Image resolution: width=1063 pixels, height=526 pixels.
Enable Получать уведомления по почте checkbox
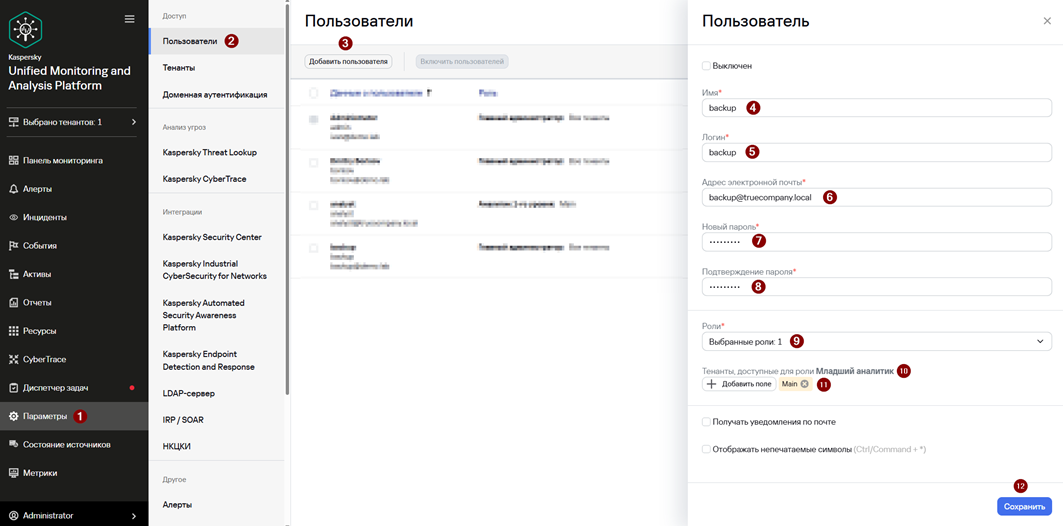706,422
